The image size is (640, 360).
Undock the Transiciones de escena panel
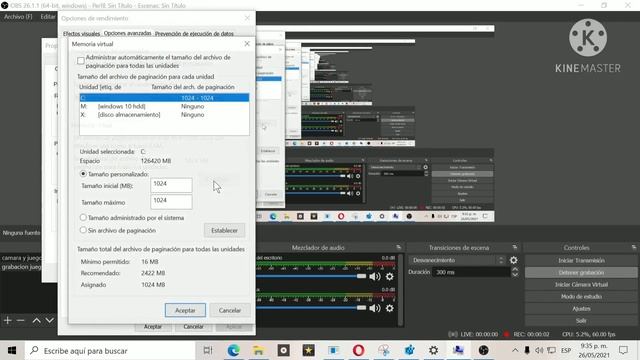[515, 247]
